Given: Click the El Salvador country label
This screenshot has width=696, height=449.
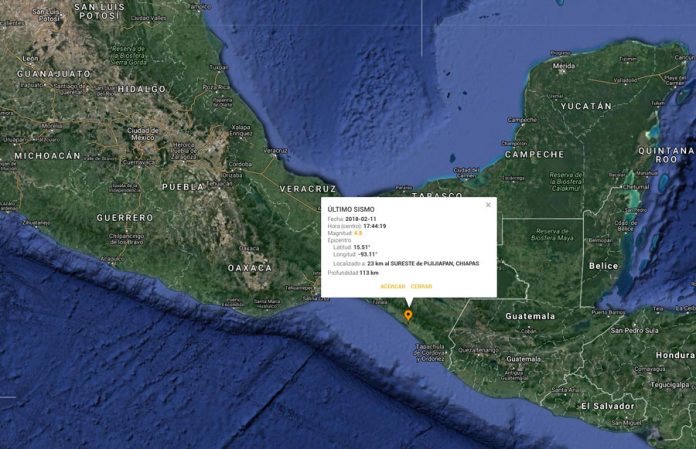Looking at the screenshot, I should click(608, 406).
